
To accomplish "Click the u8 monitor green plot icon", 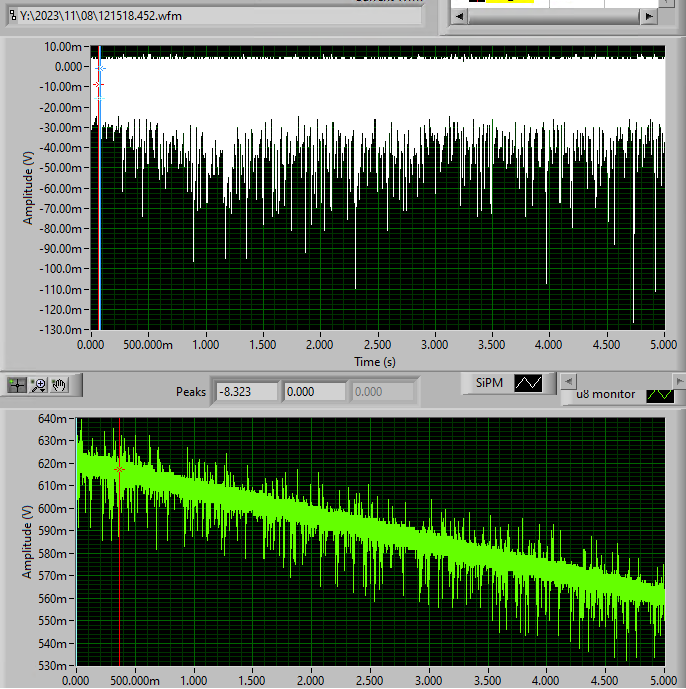I will (659, 395).
